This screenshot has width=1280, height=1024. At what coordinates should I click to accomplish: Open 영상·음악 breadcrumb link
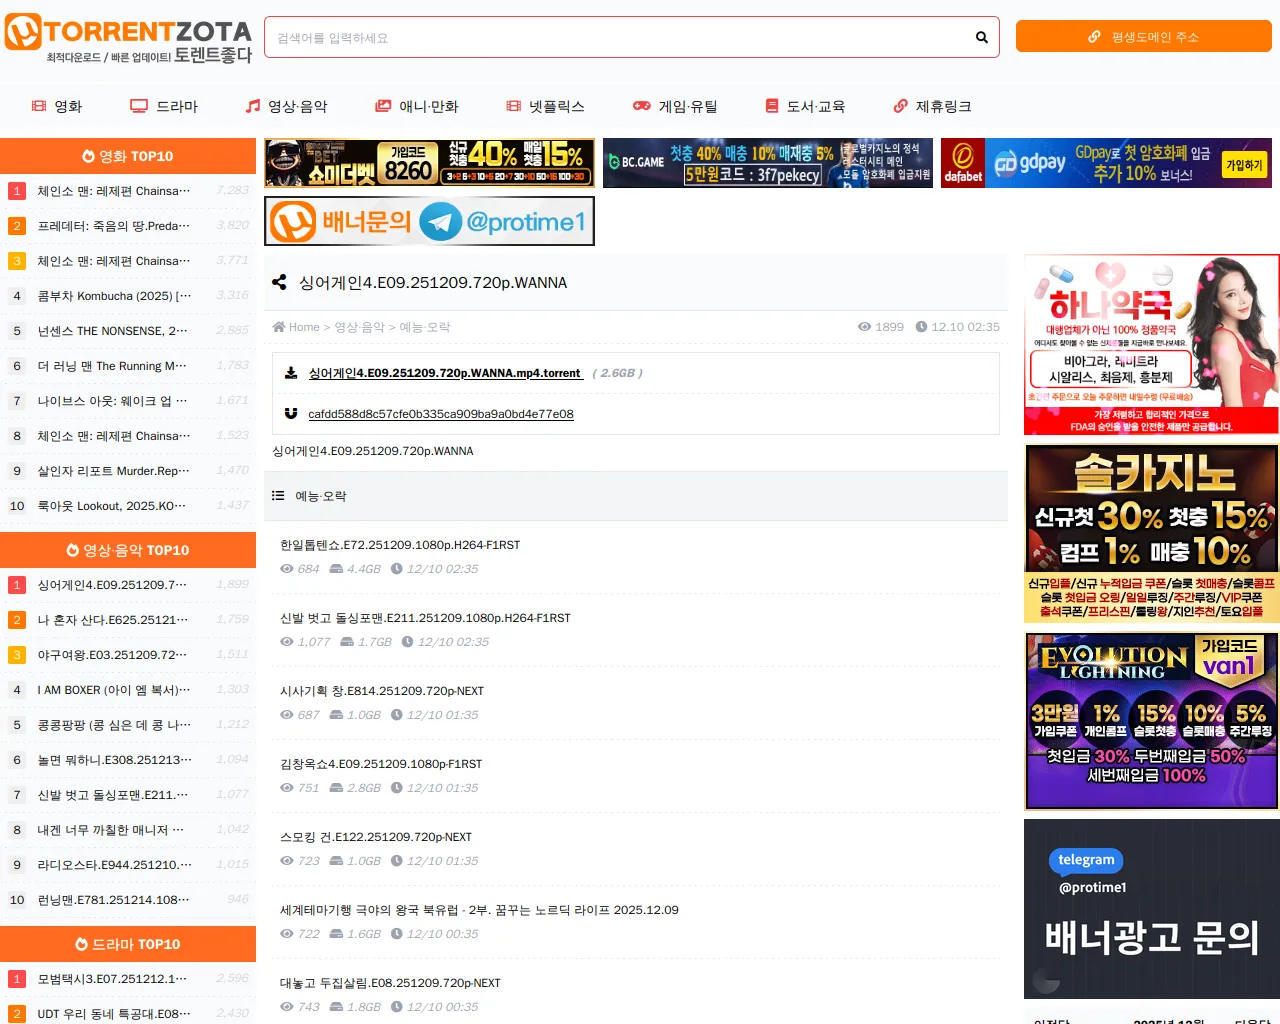coord(360,327)
